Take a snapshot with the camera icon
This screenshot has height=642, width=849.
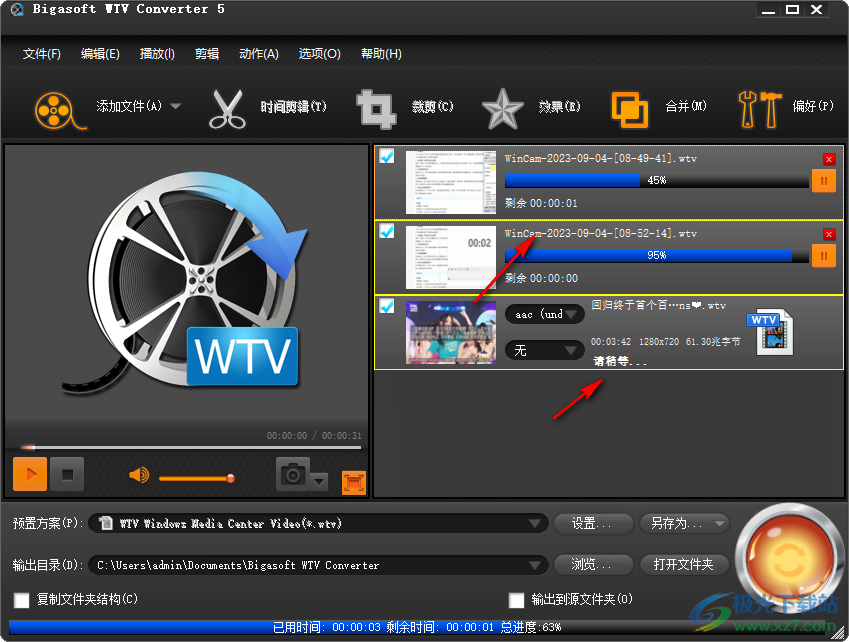pos(293,474)
